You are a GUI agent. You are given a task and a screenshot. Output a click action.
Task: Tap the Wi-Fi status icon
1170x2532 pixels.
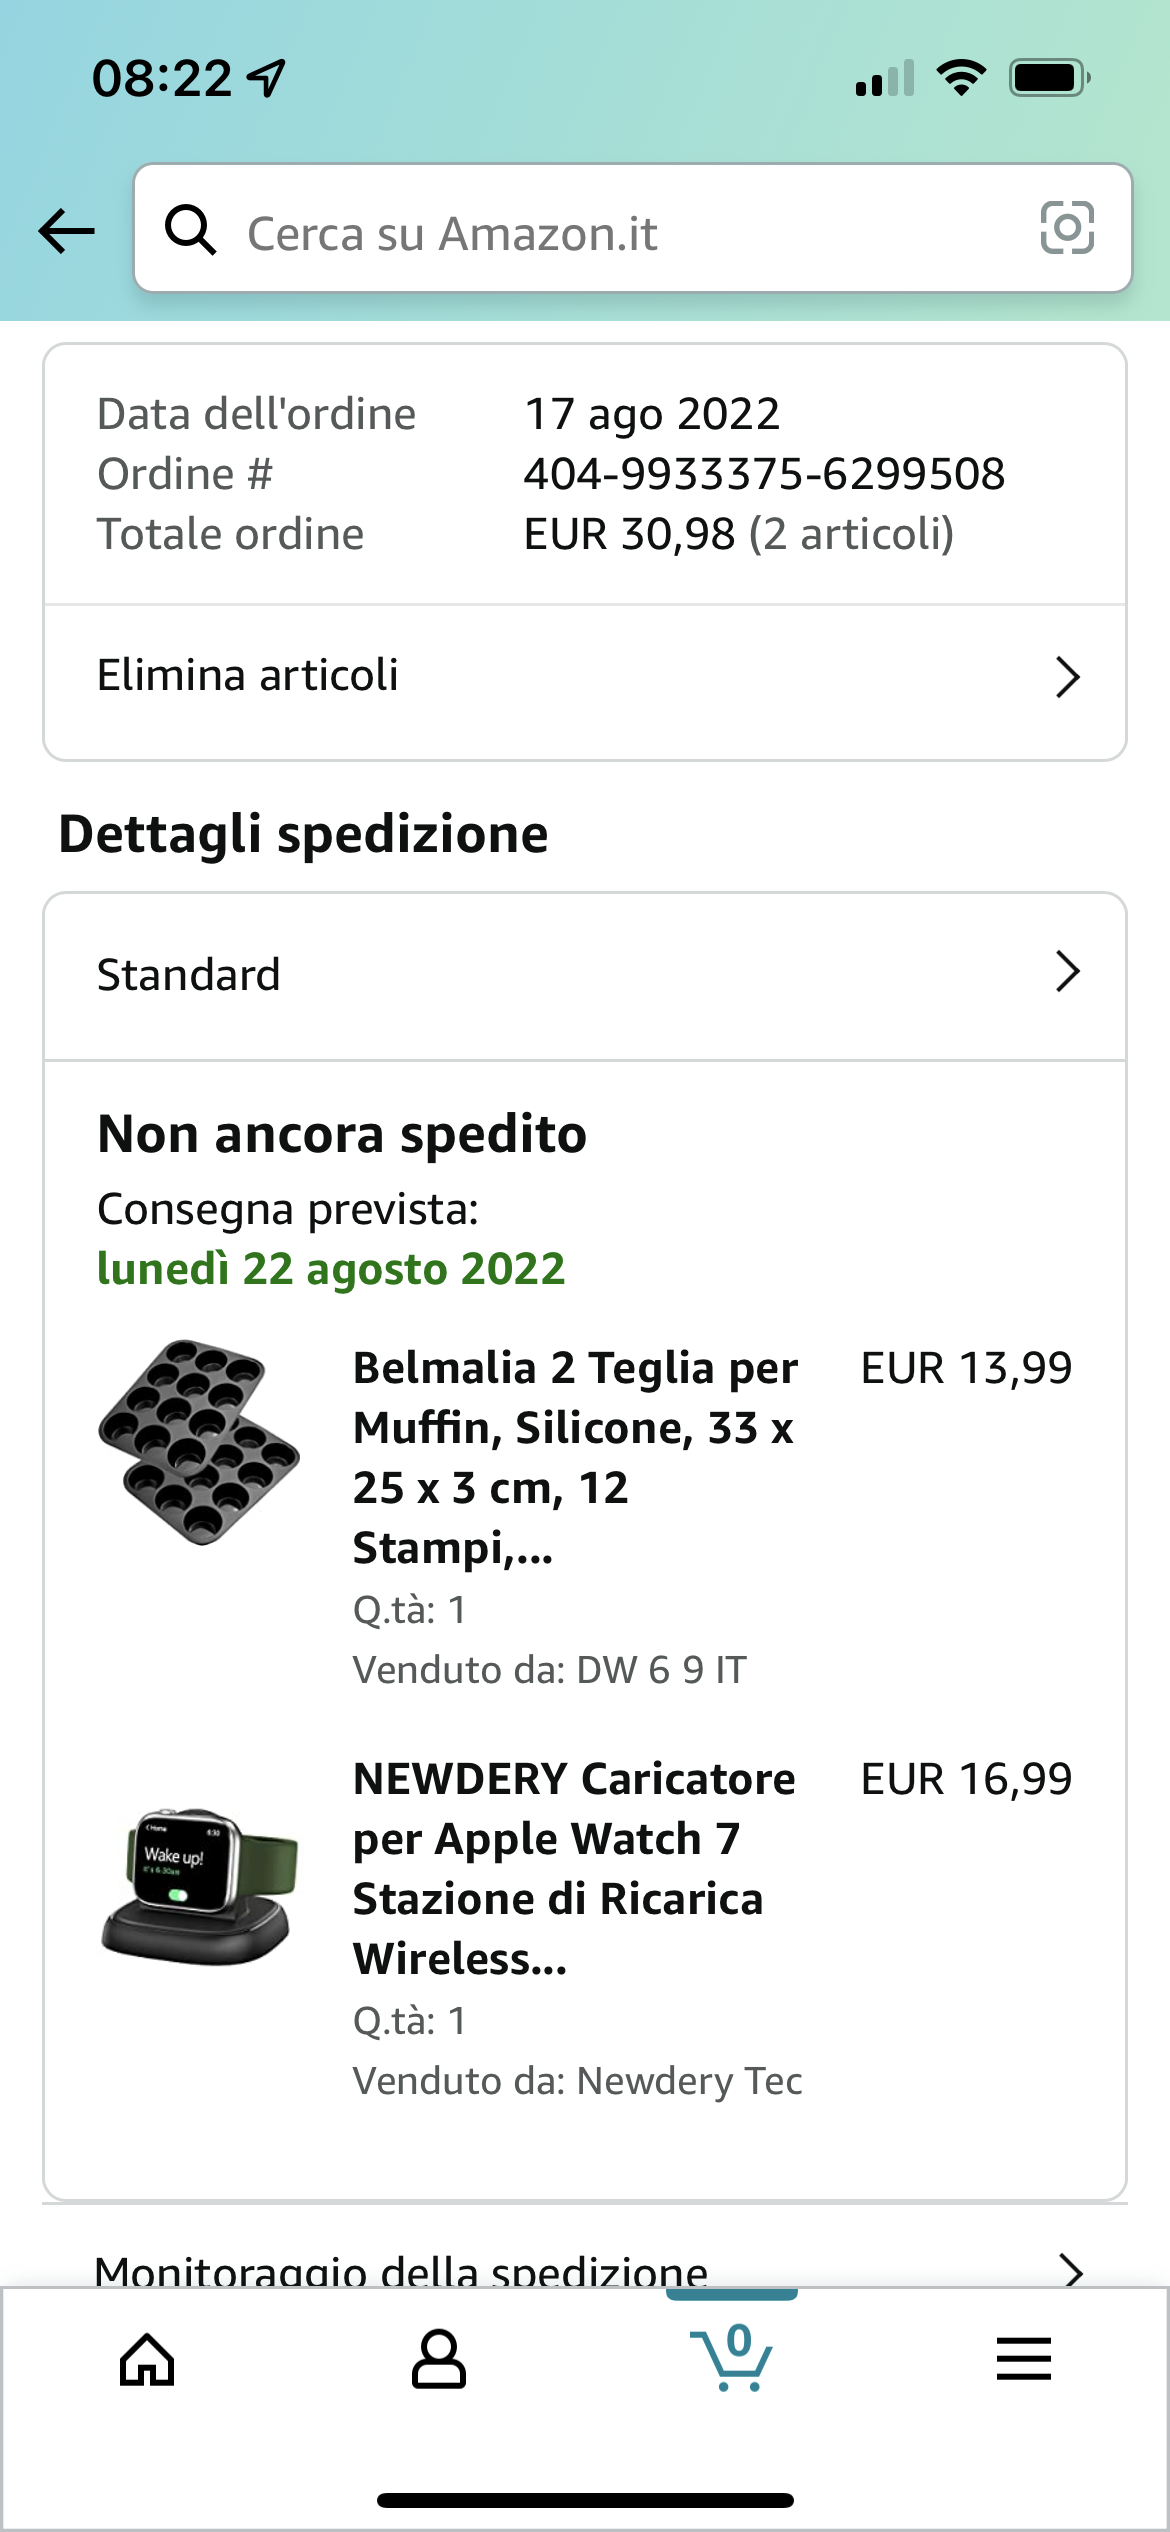pos(961,78)
